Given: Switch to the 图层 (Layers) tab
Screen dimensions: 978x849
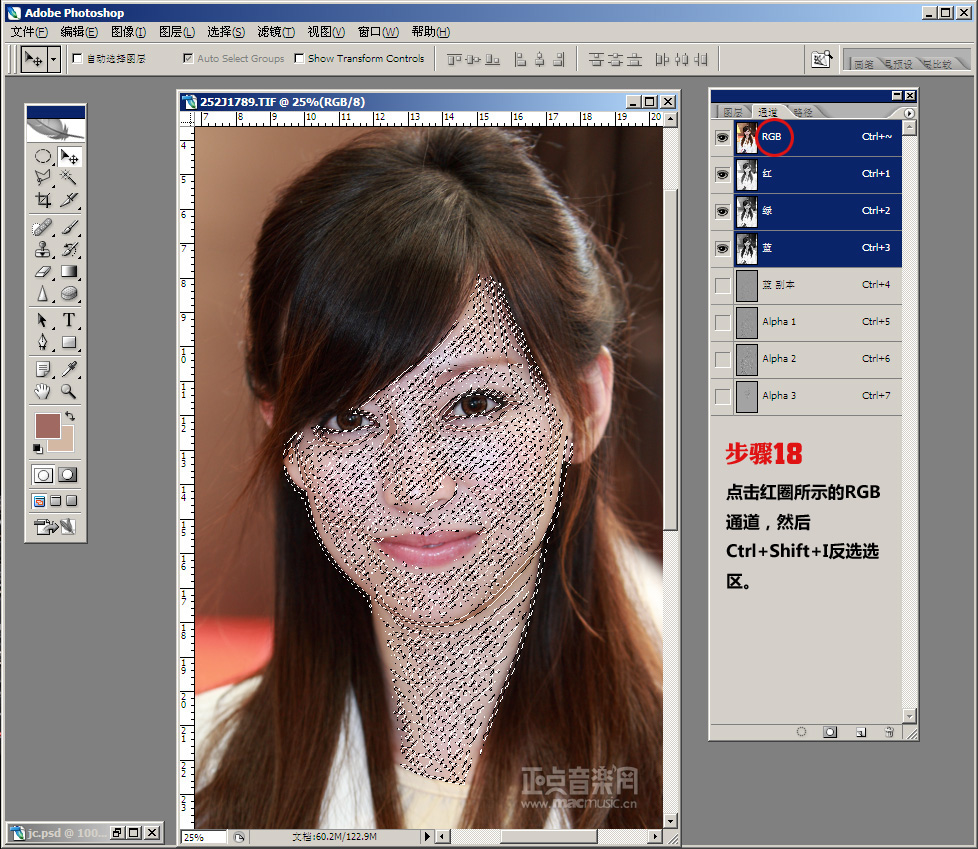Looking at the screenshot, I should (x=733, y=112).
